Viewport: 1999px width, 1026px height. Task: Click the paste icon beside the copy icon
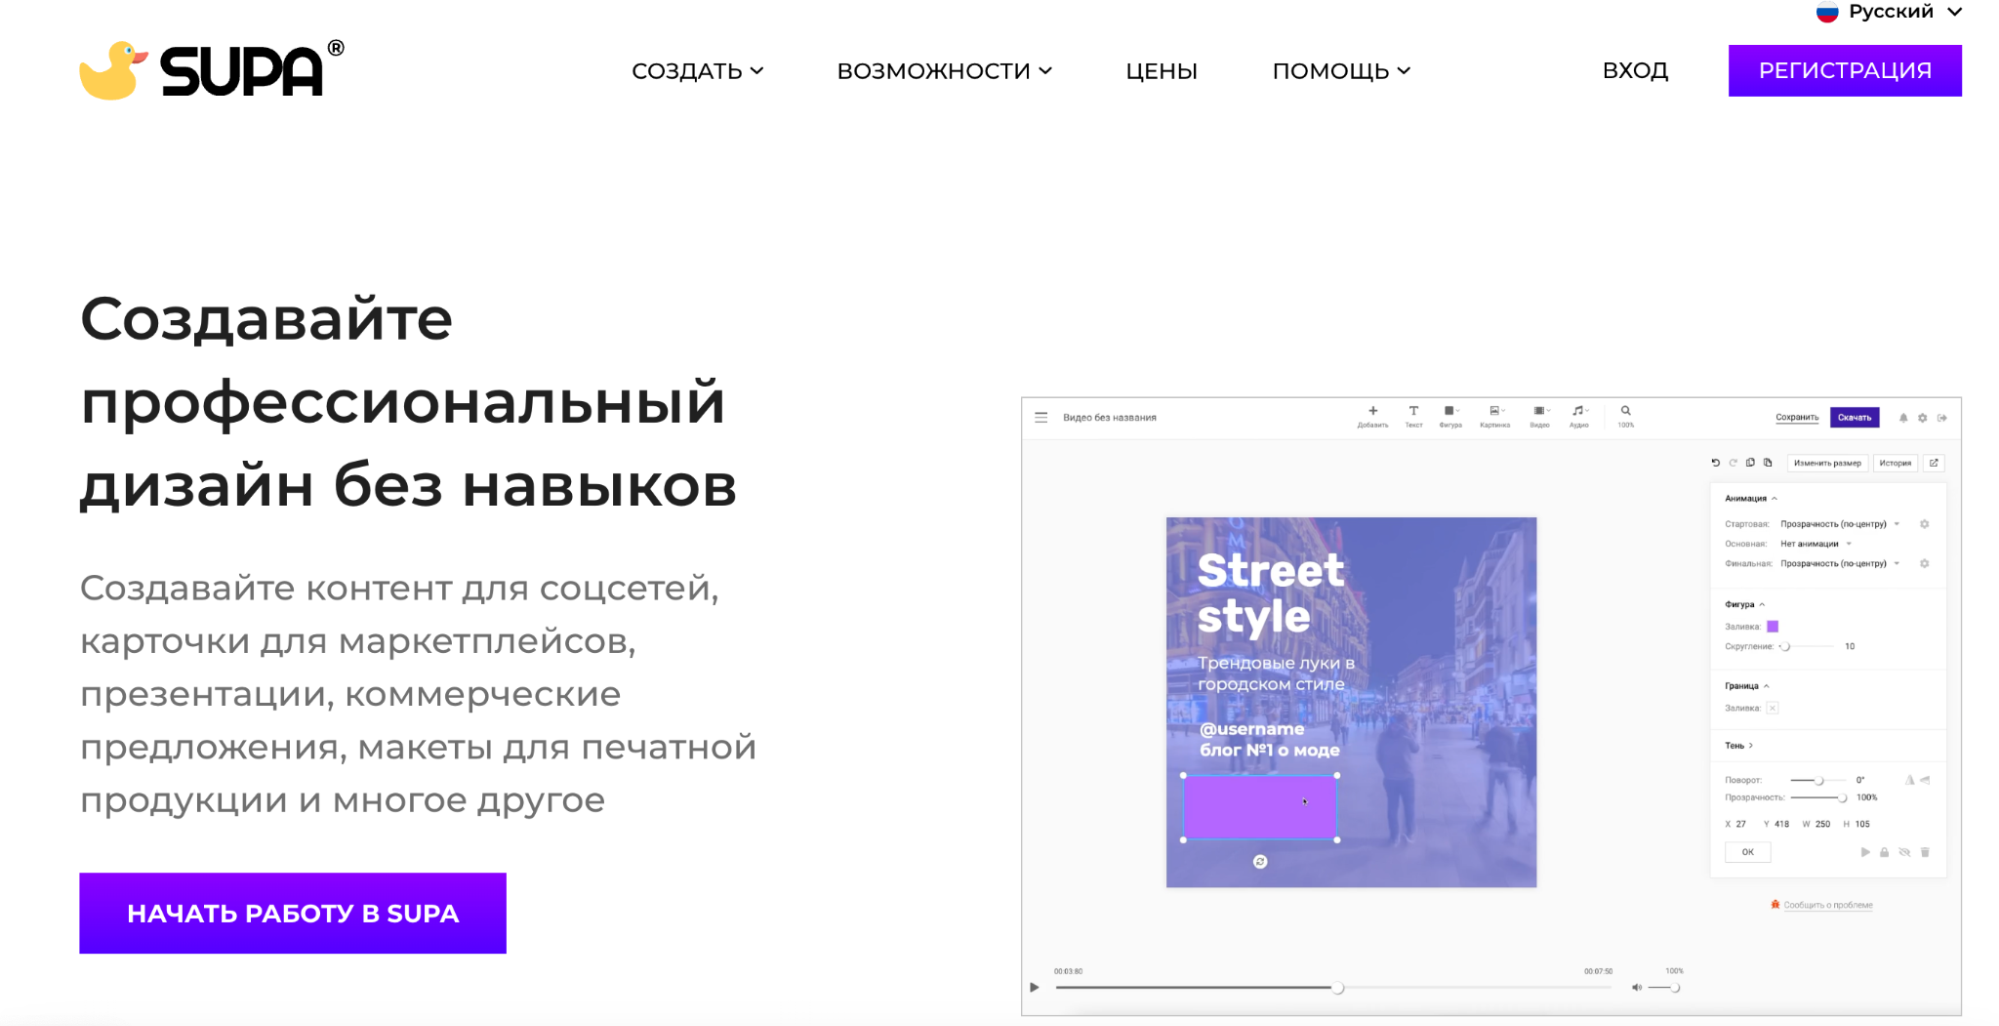click(x=1768, y=463)
